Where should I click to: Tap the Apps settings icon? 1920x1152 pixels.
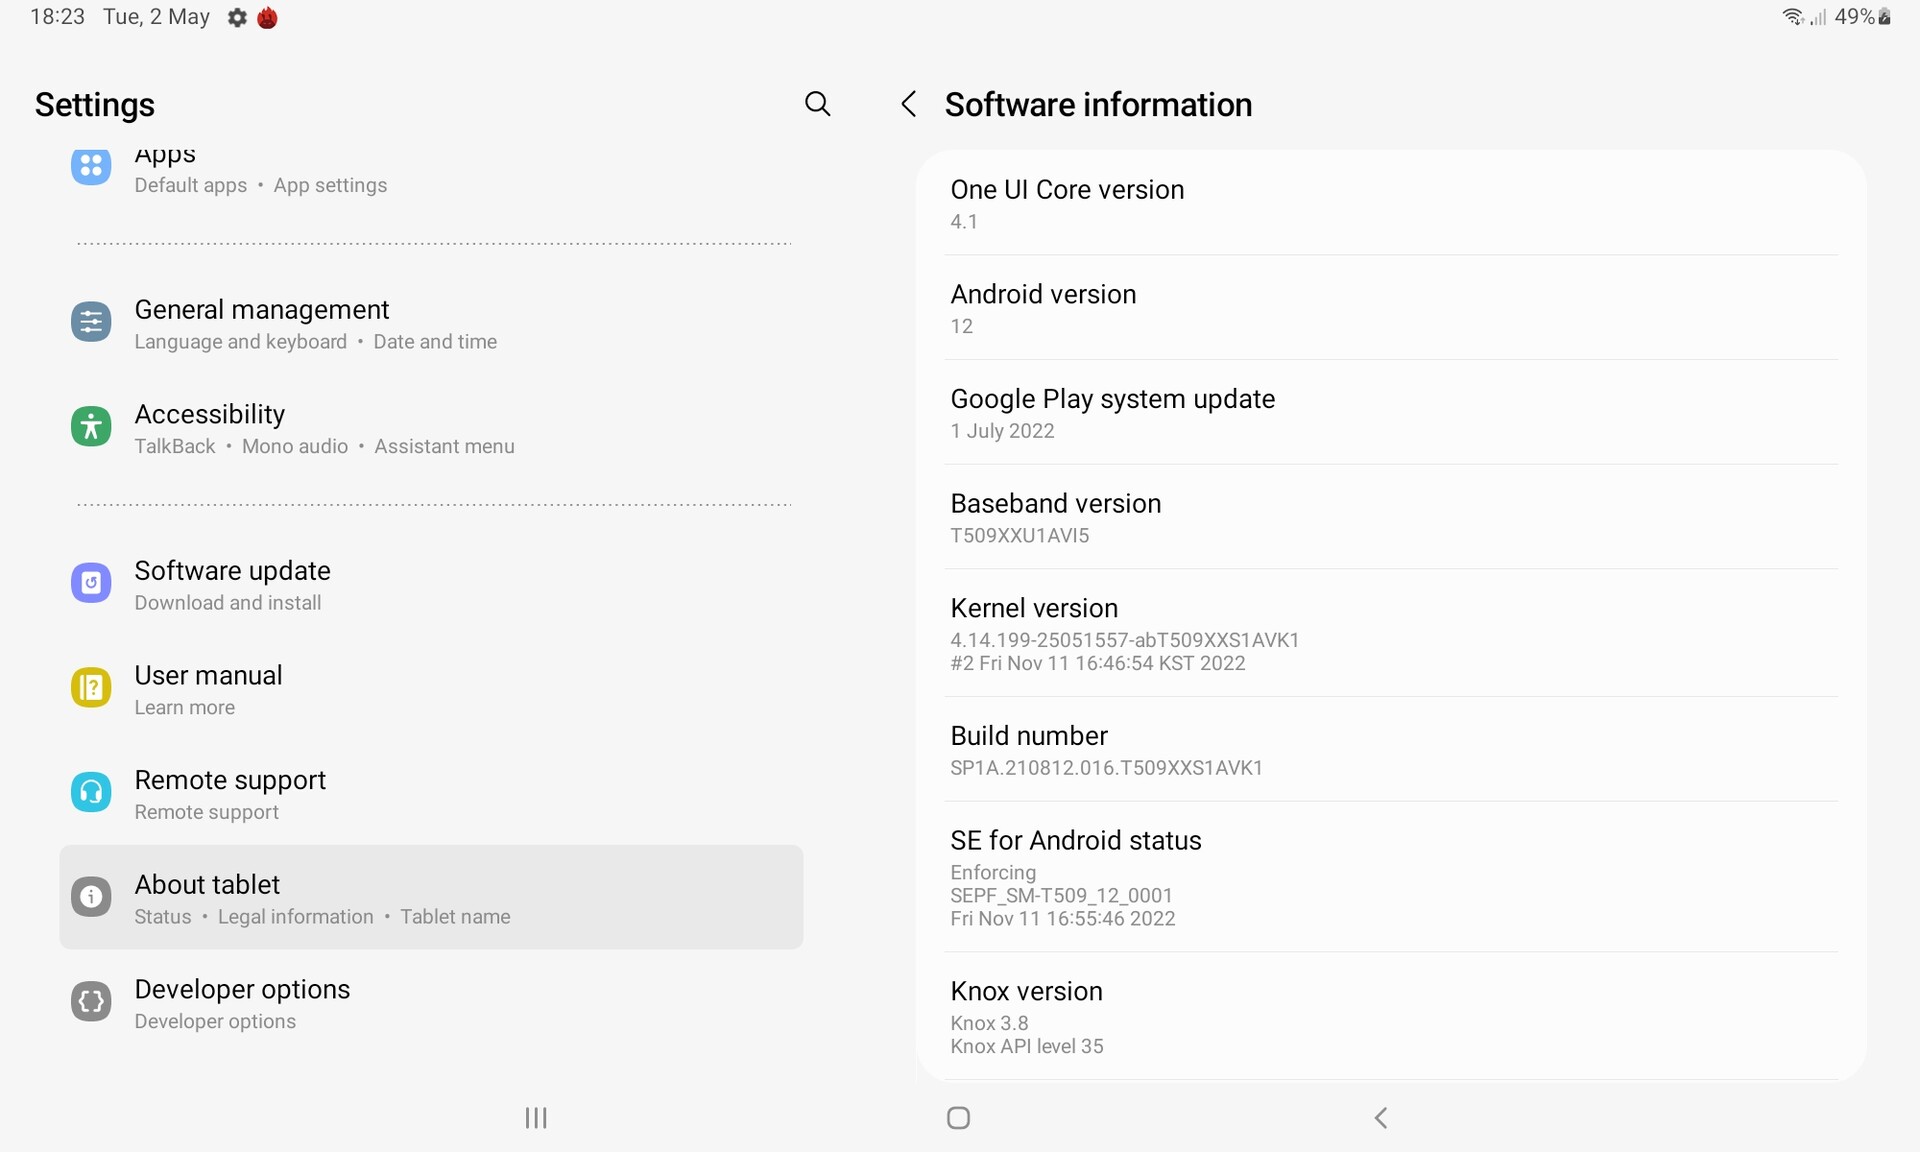click(x=91, y=167)
